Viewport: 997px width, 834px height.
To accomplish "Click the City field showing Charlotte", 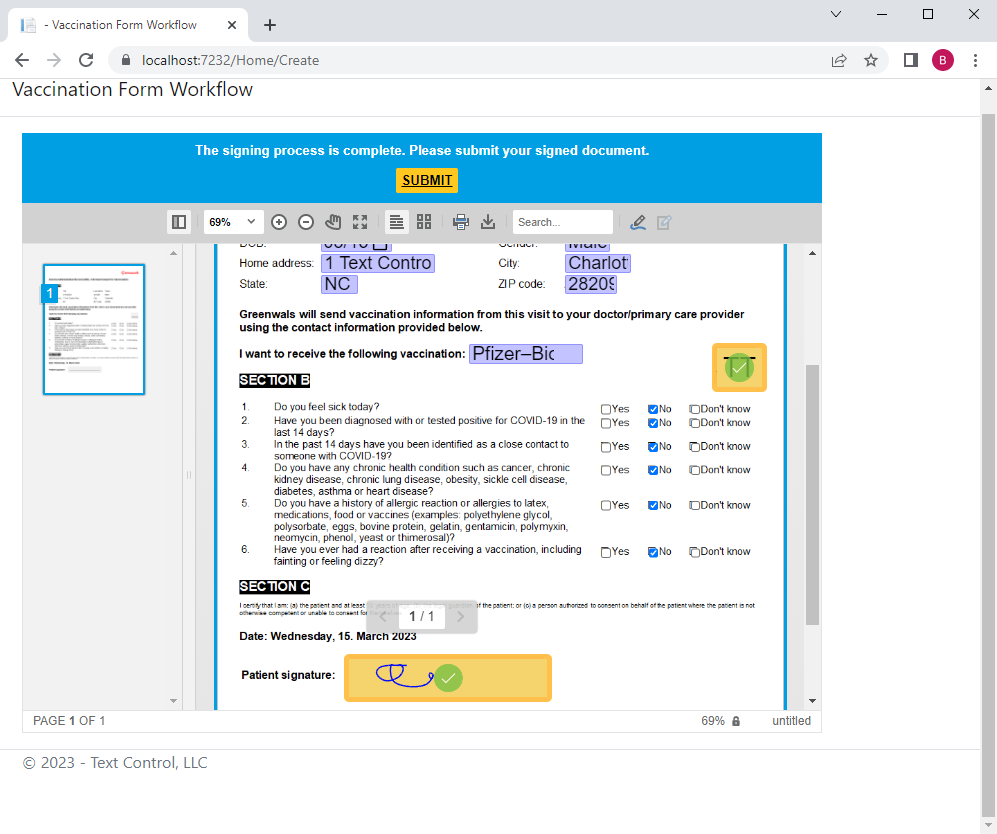I will 598,263.
